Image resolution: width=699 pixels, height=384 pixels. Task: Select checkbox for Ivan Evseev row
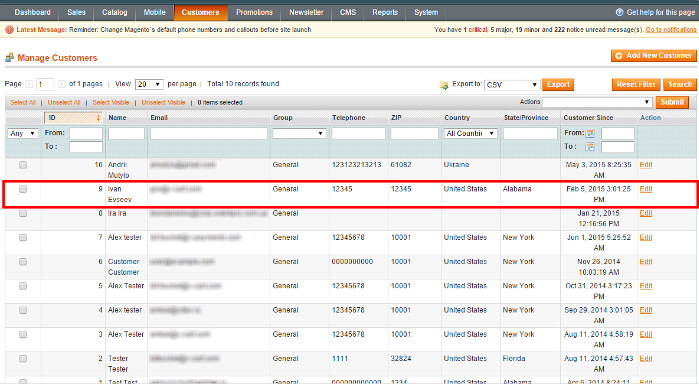pos(23,189)
